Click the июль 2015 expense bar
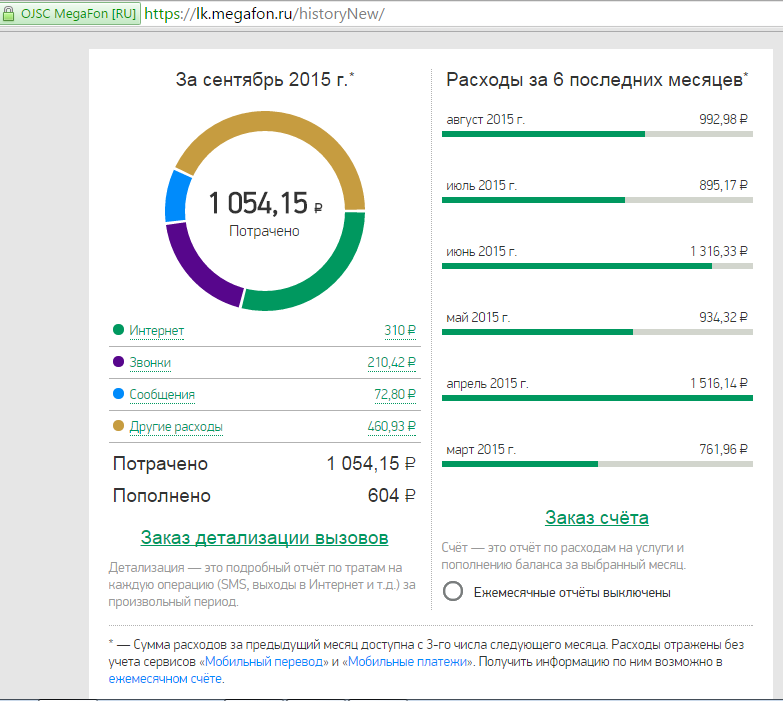This screenshot has height=701, width=783. pos(597,200)
